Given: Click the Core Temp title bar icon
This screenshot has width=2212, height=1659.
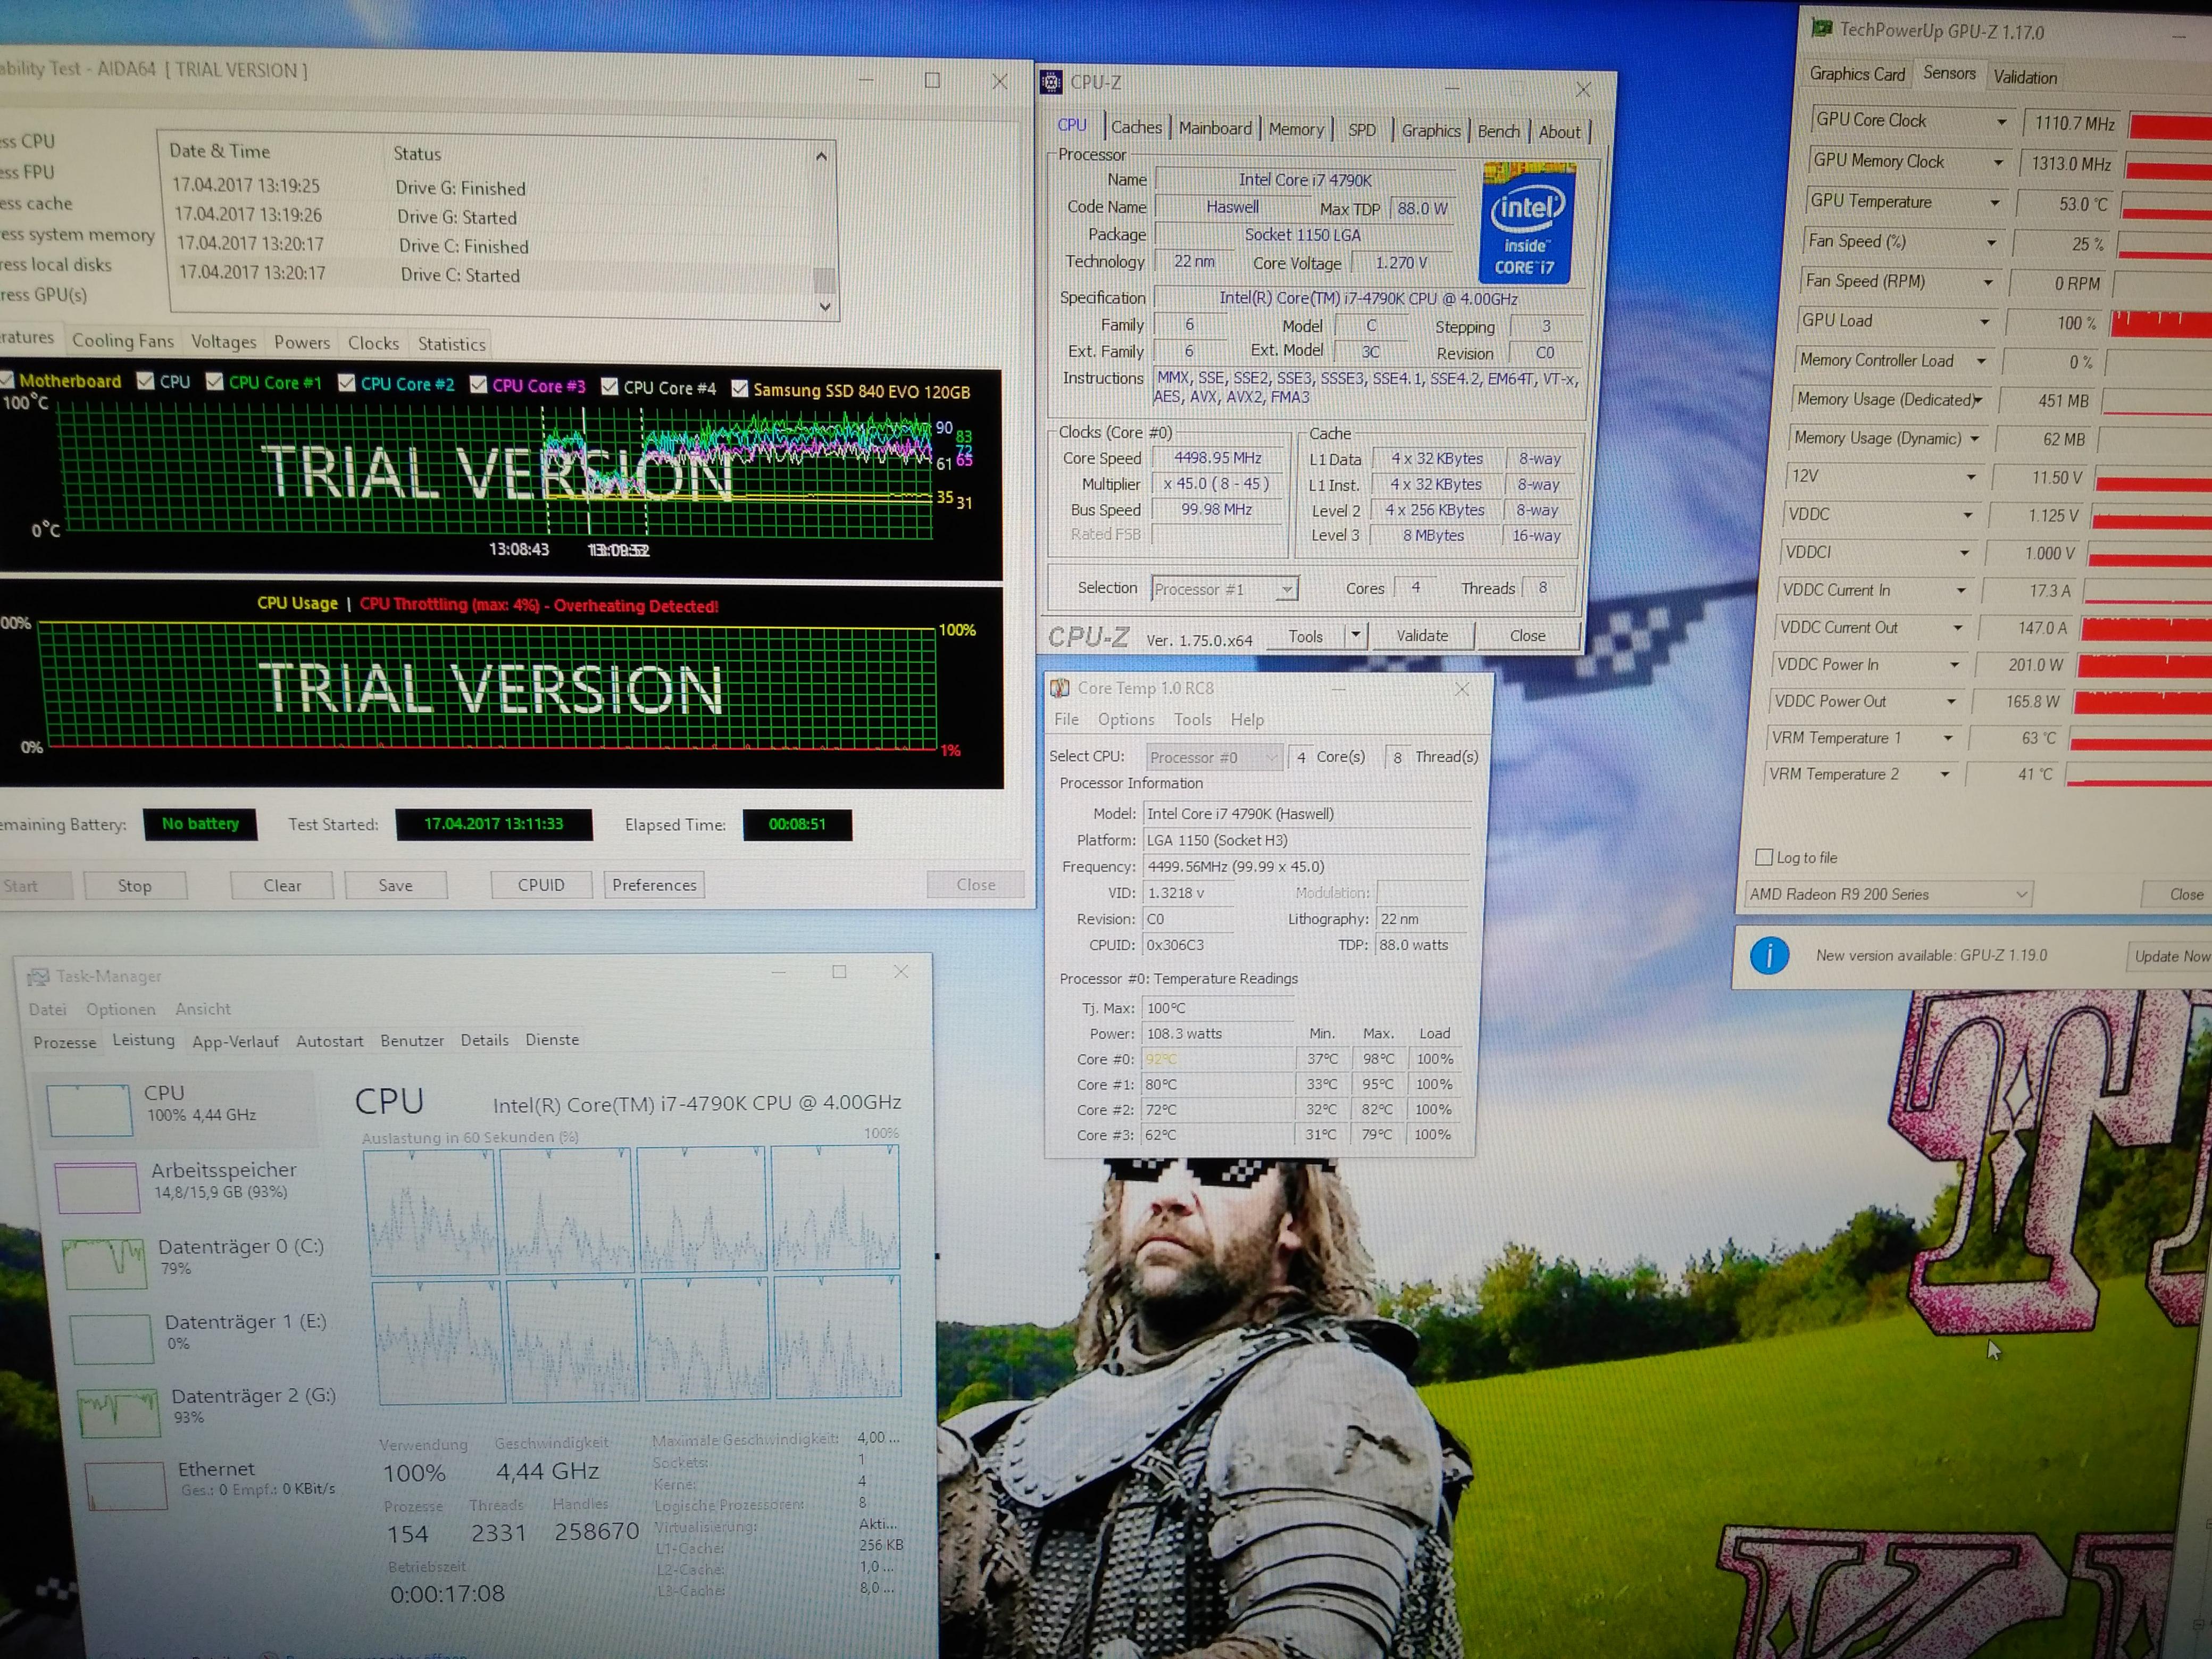Looking at the screenshot, I should [1059, 688].
